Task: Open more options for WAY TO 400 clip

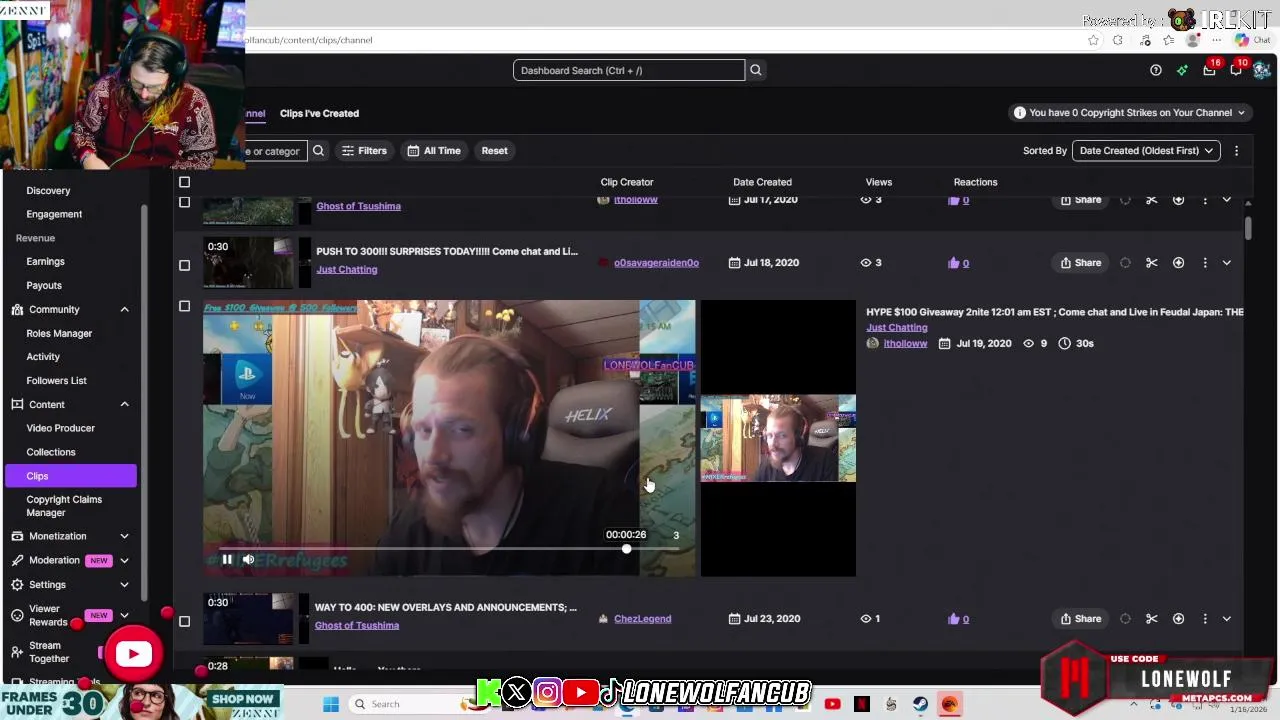Action: click(1205, 619)
